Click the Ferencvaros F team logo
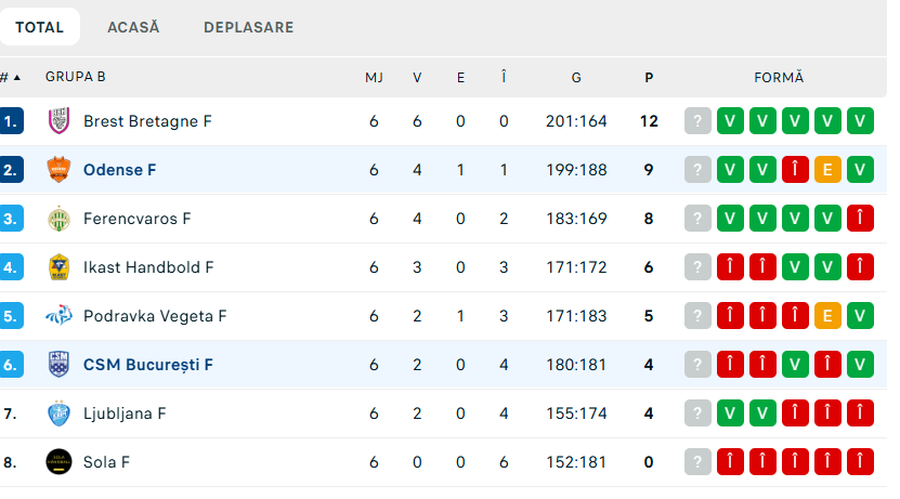Viewport: 900px width, 499px height. tap(59, 219)
